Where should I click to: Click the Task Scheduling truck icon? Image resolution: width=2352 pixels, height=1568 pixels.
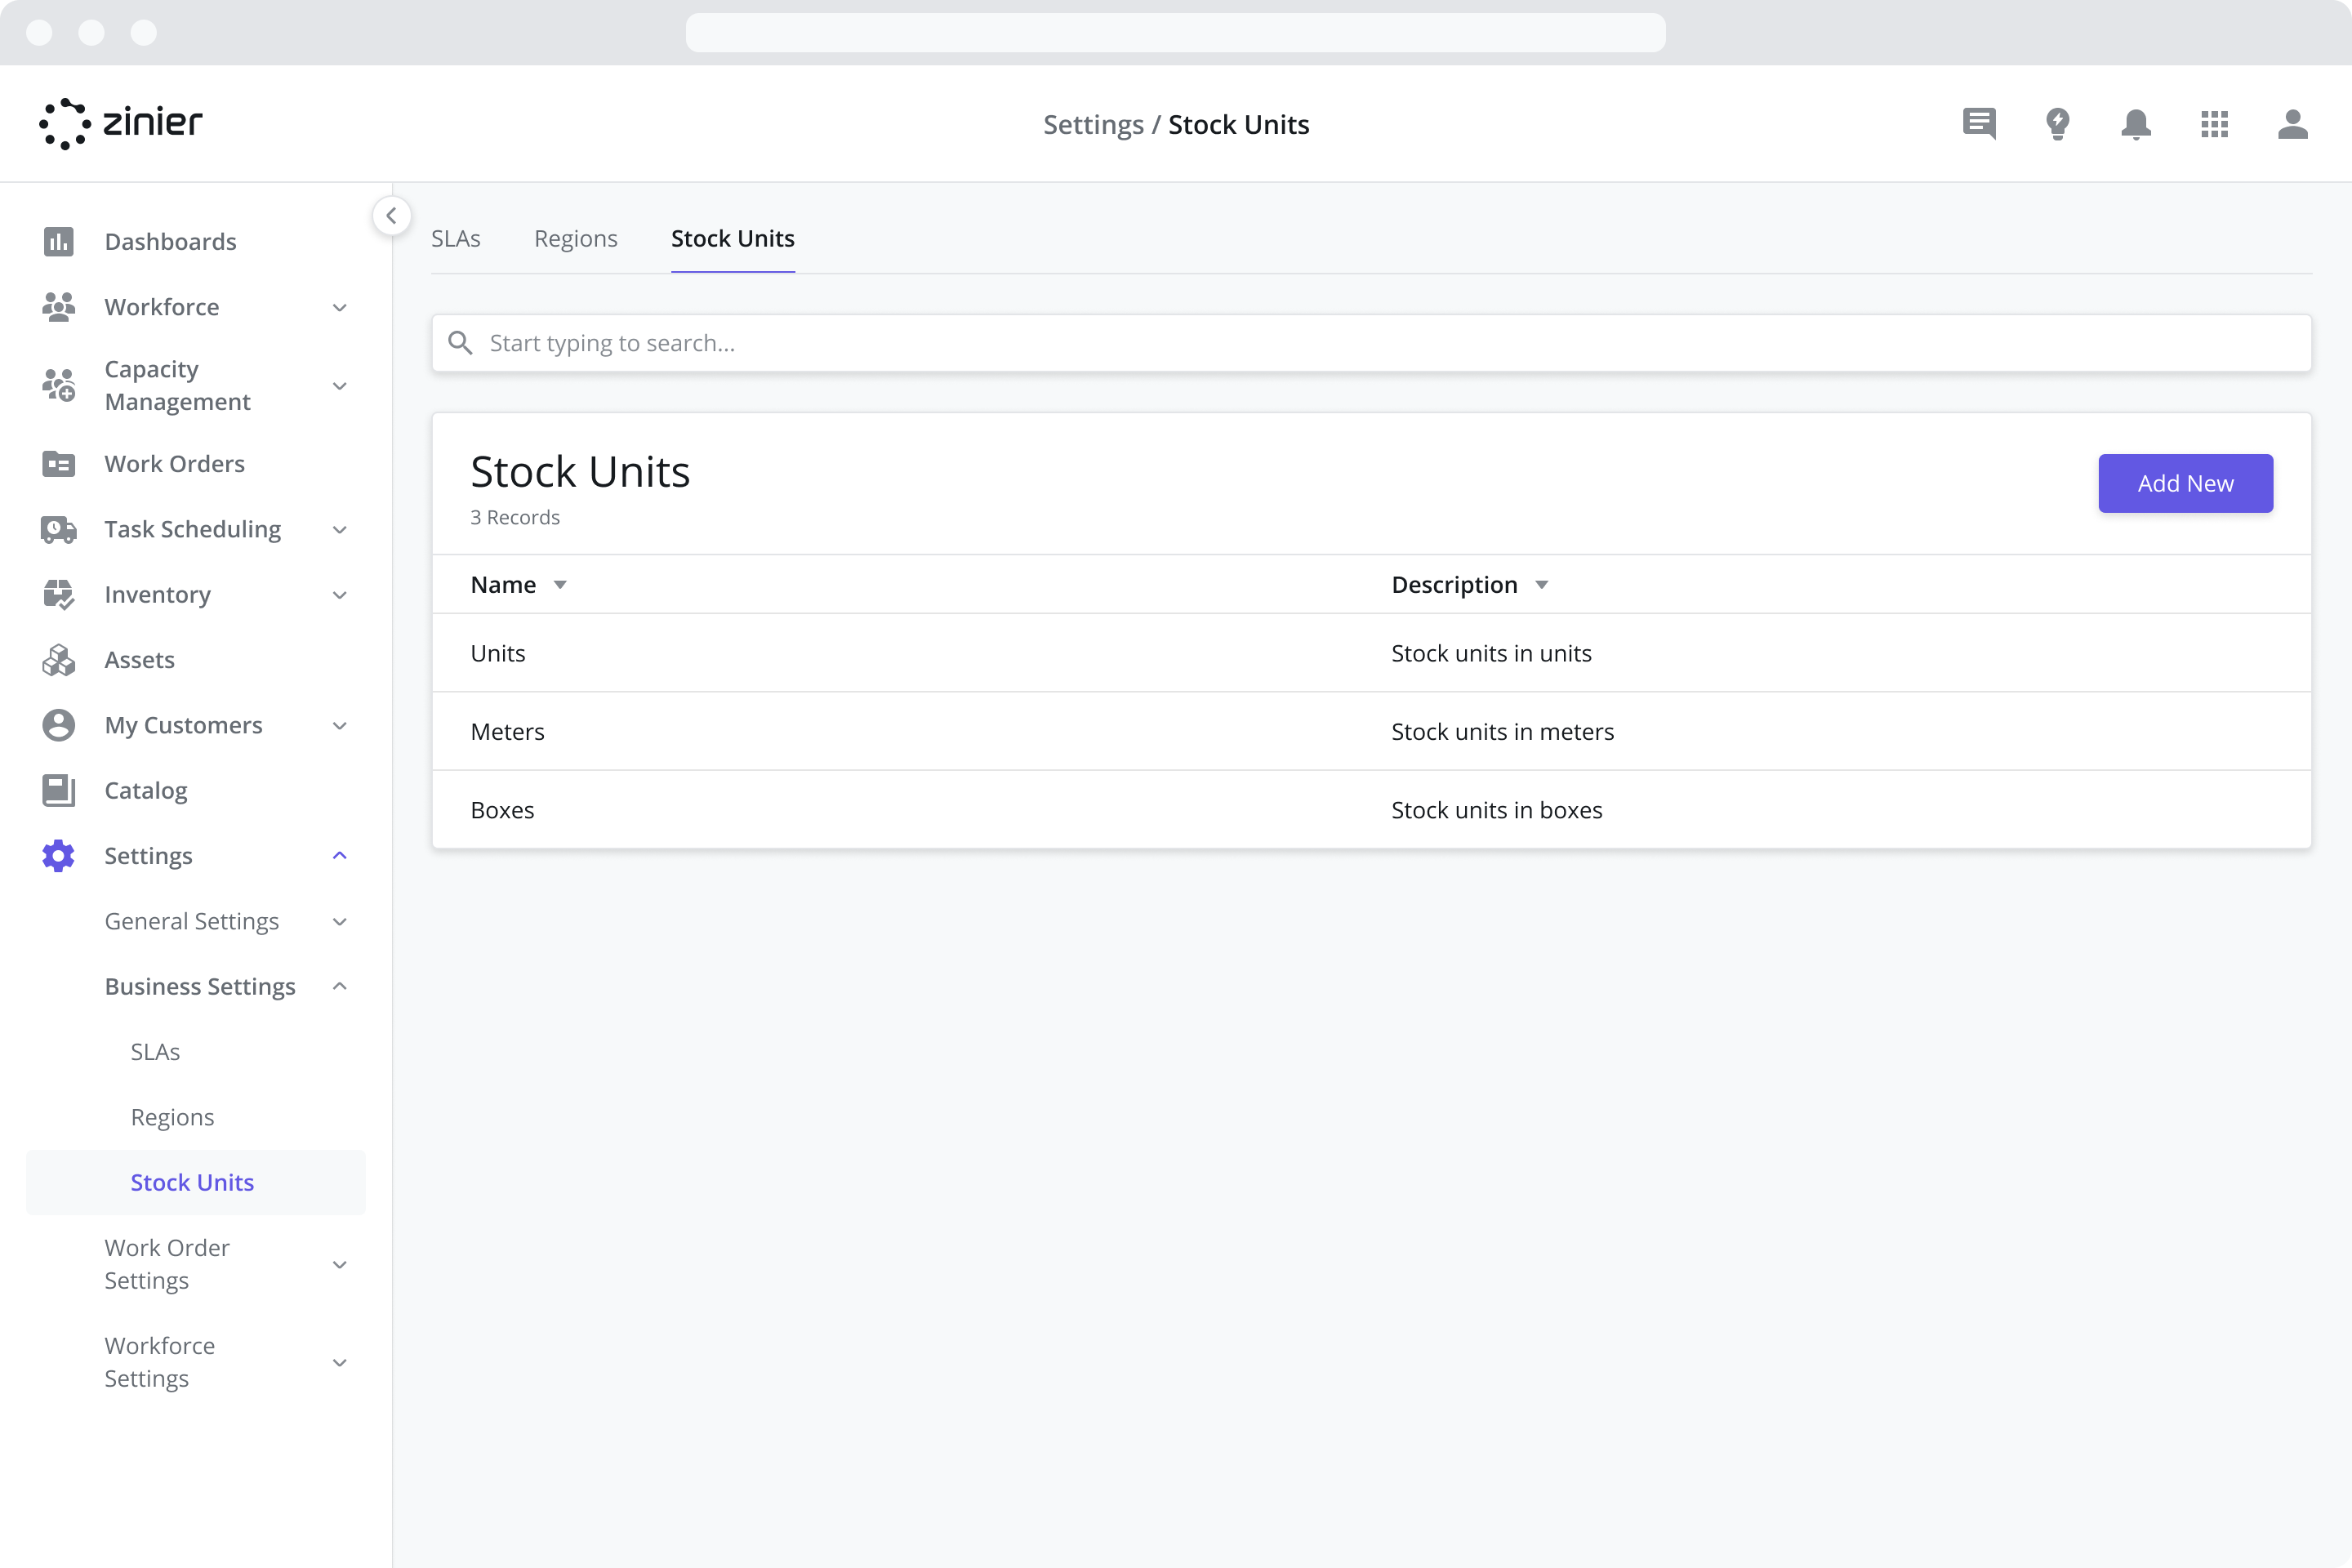59,529
